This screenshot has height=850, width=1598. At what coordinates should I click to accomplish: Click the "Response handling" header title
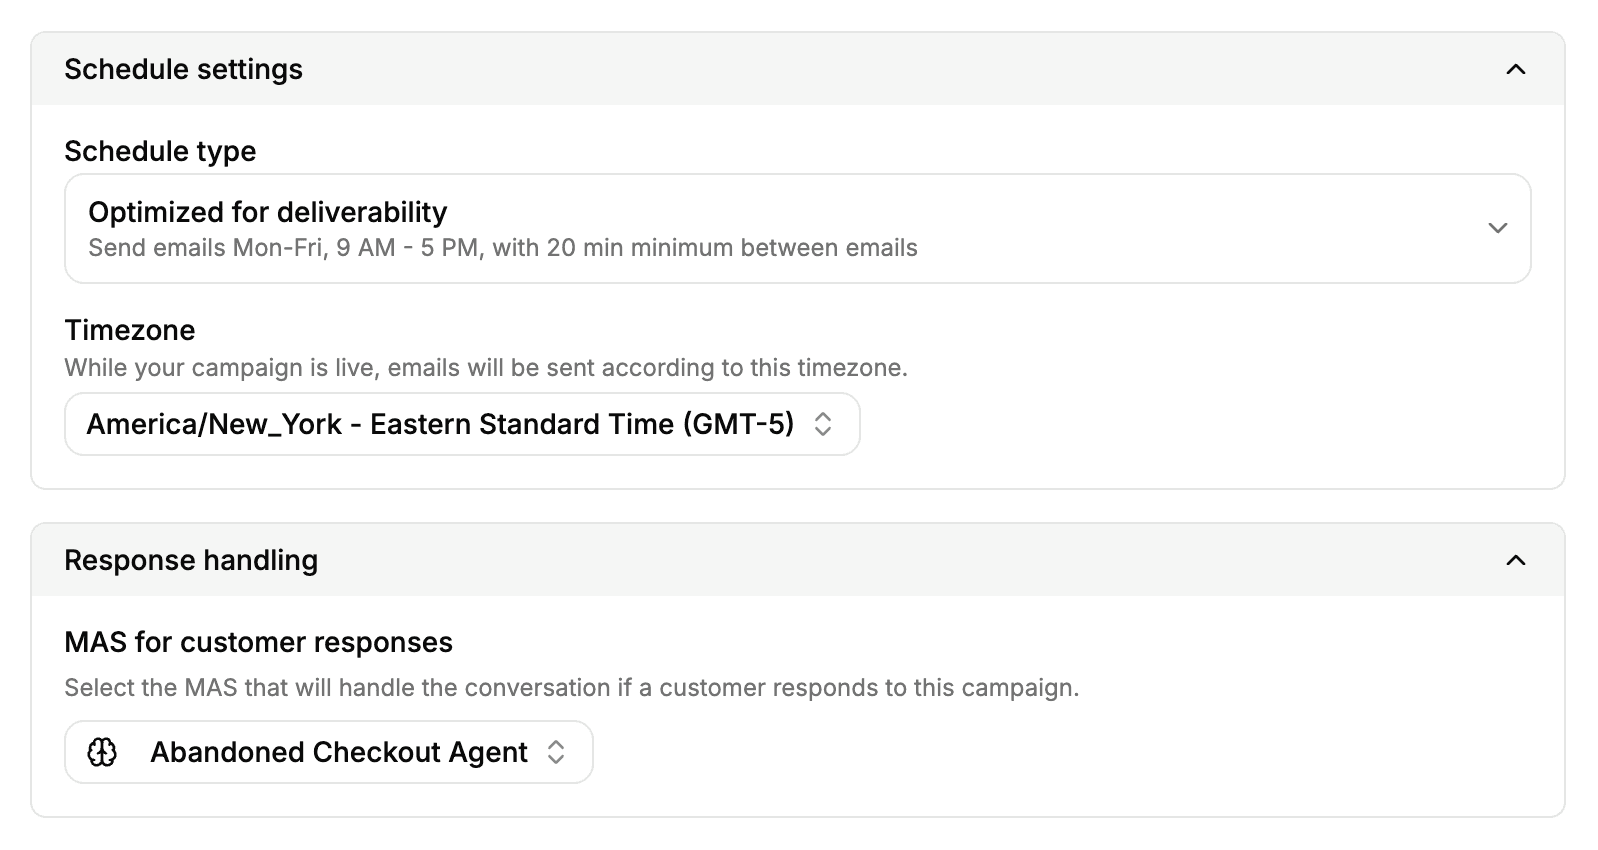pyautogui.click(x=191, y=560)
